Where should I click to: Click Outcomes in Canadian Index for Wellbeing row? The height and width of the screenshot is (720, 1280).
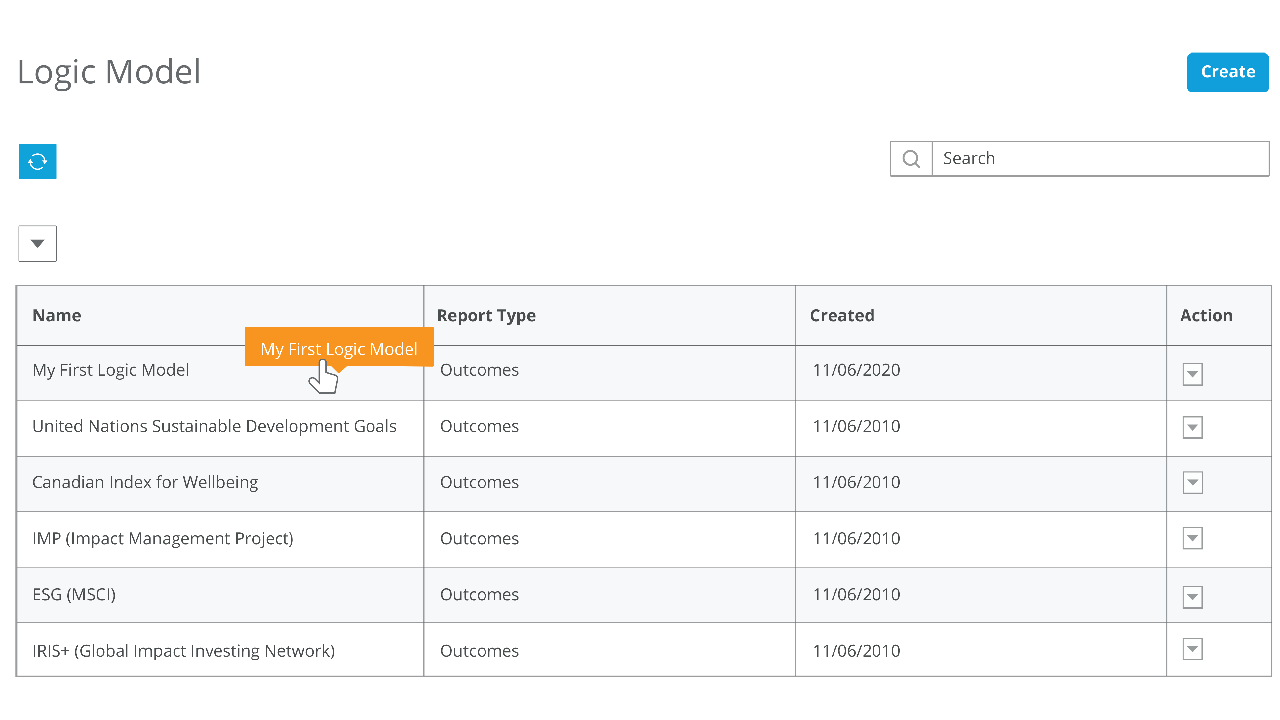coord(479,482)
